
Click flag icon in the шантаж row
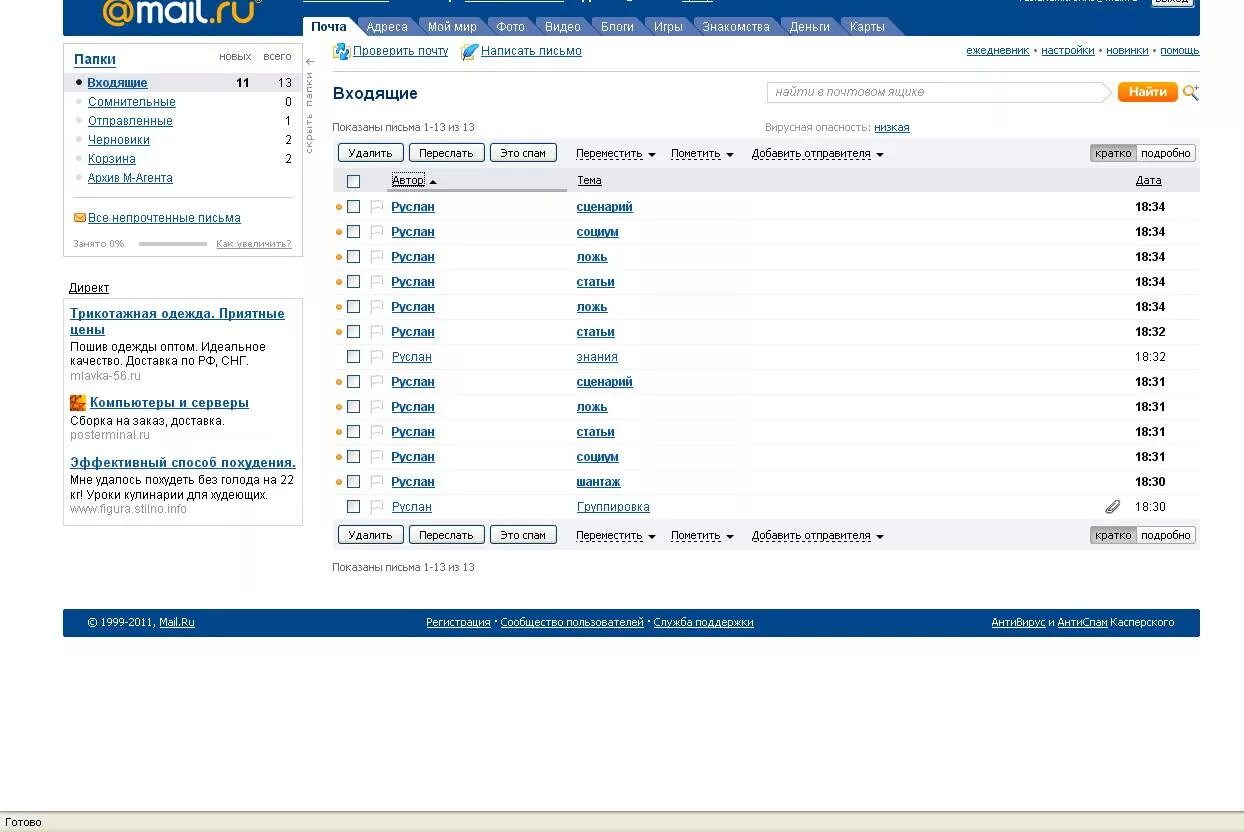377,482
